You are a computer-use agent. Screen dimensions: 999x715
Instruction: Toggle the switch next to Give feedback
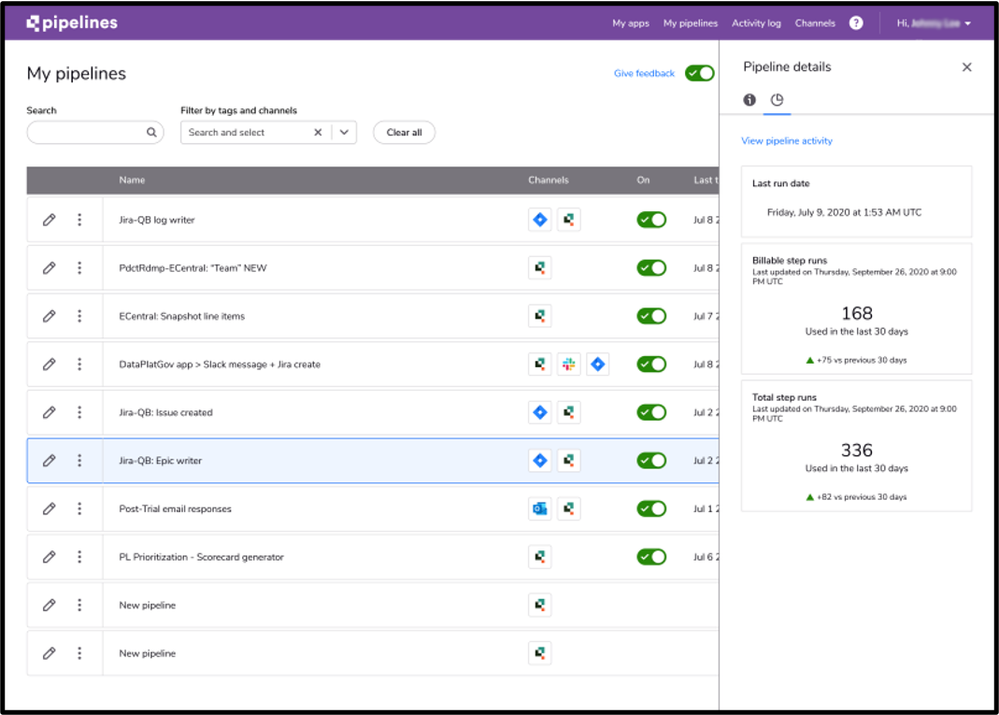(x=700, y=73)
